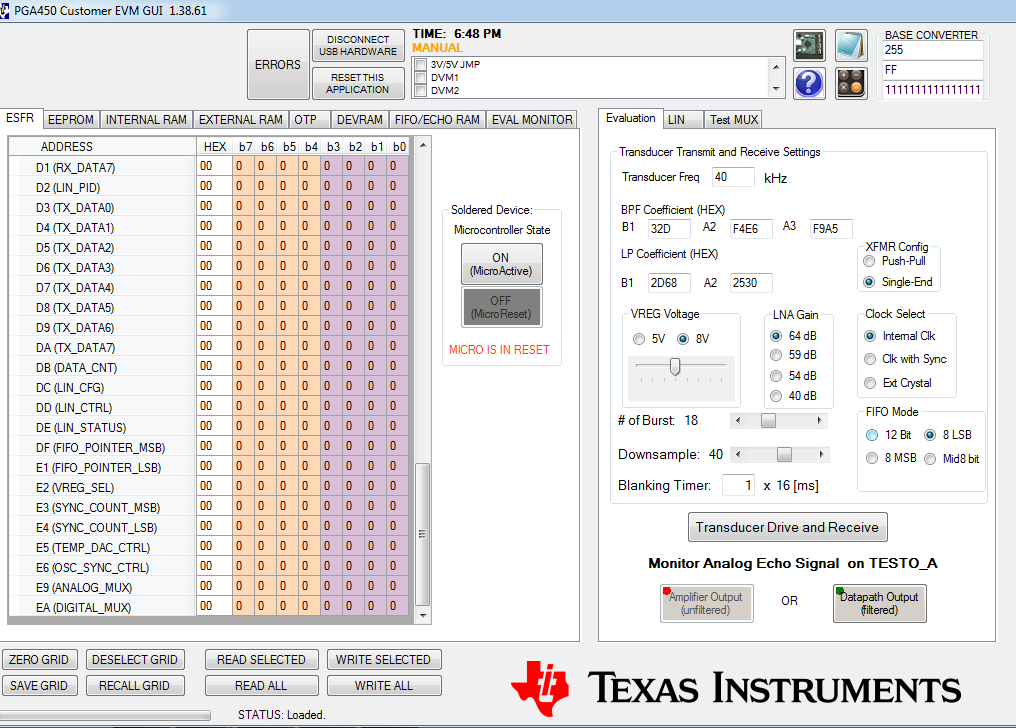Image resolution: width=1016 pixels, height=728 pixels.
Task: Click Downsample right arrow
Action: [x=821, y=454]
